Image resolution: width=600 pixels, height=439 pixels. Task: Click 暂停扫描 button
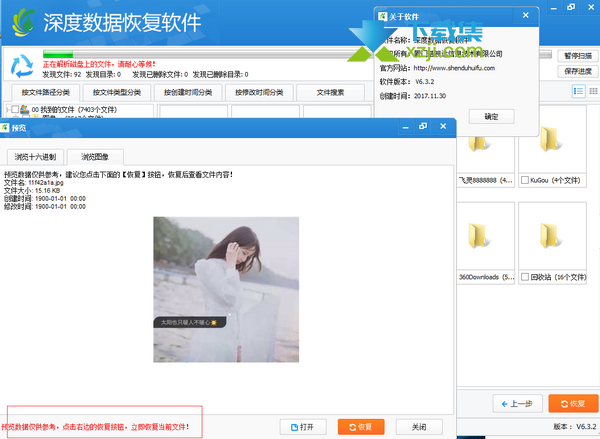tap(578, 56)
